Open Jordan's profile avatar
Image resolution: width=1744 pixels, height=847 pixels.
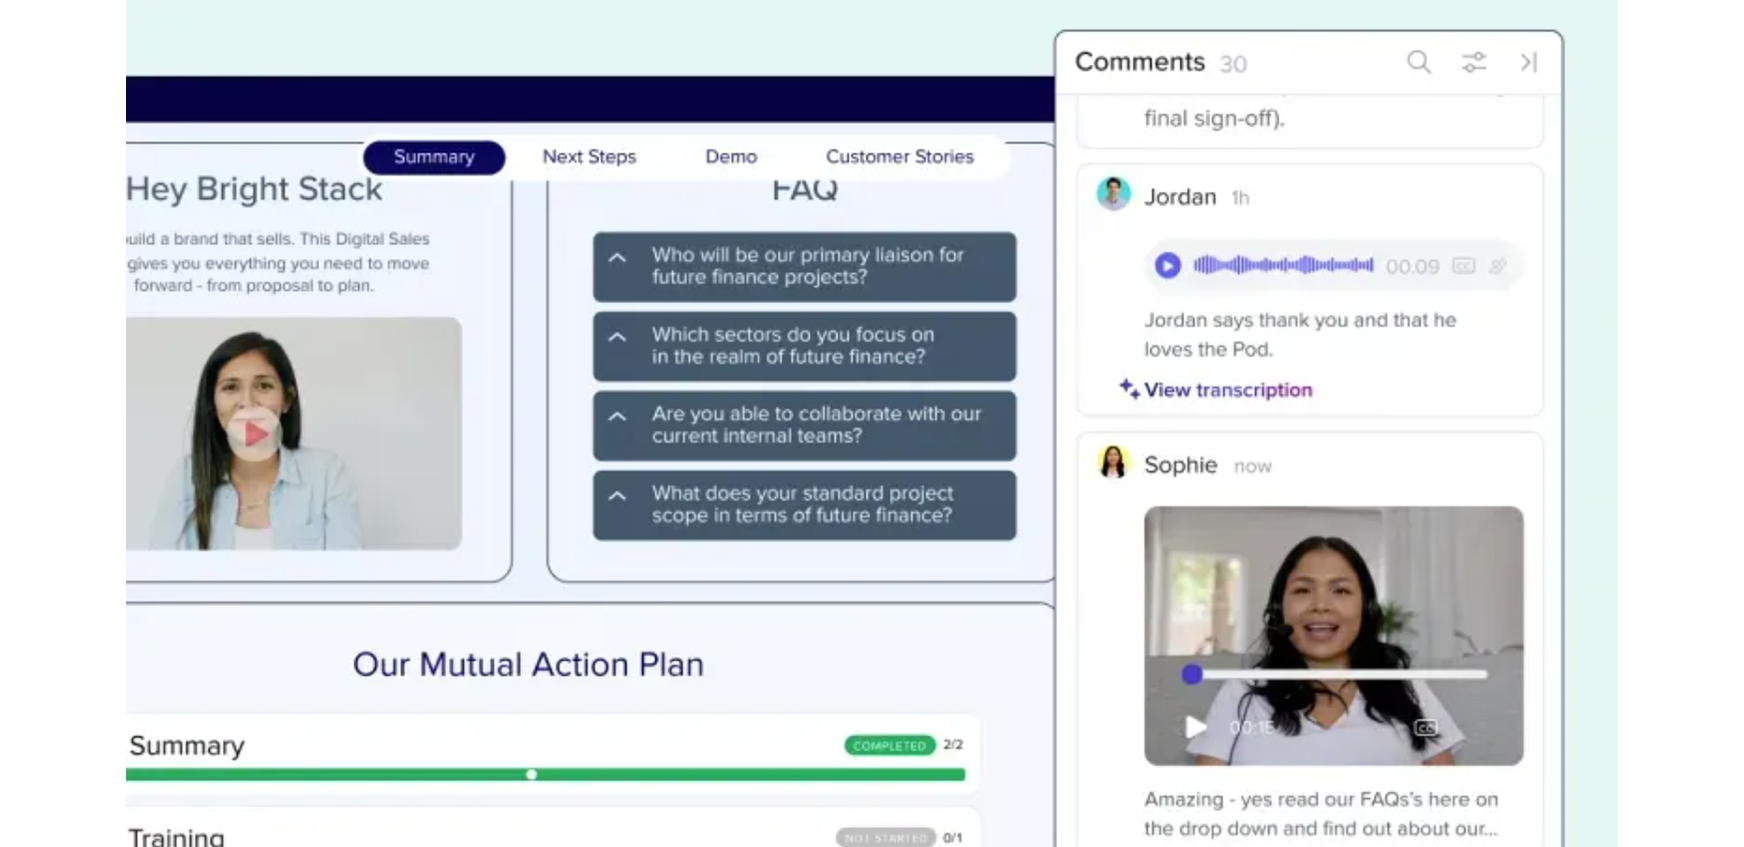tap(1113, 194)
